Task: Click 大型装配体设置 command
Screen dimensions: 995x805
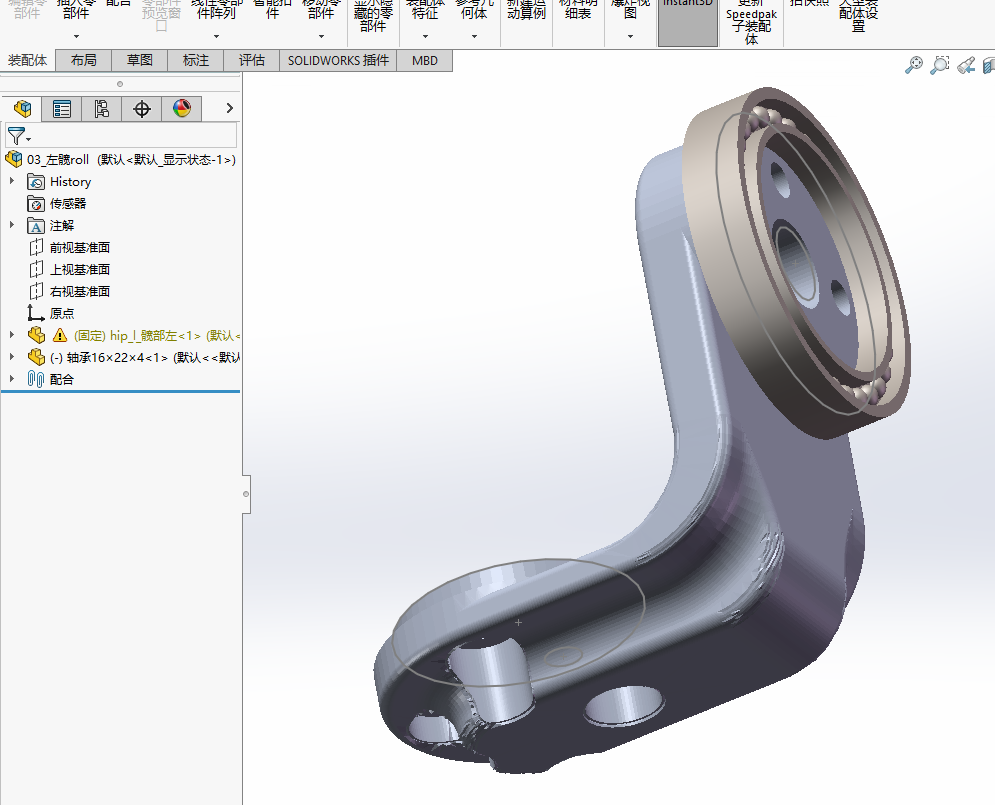Action: tap(858, 16)
